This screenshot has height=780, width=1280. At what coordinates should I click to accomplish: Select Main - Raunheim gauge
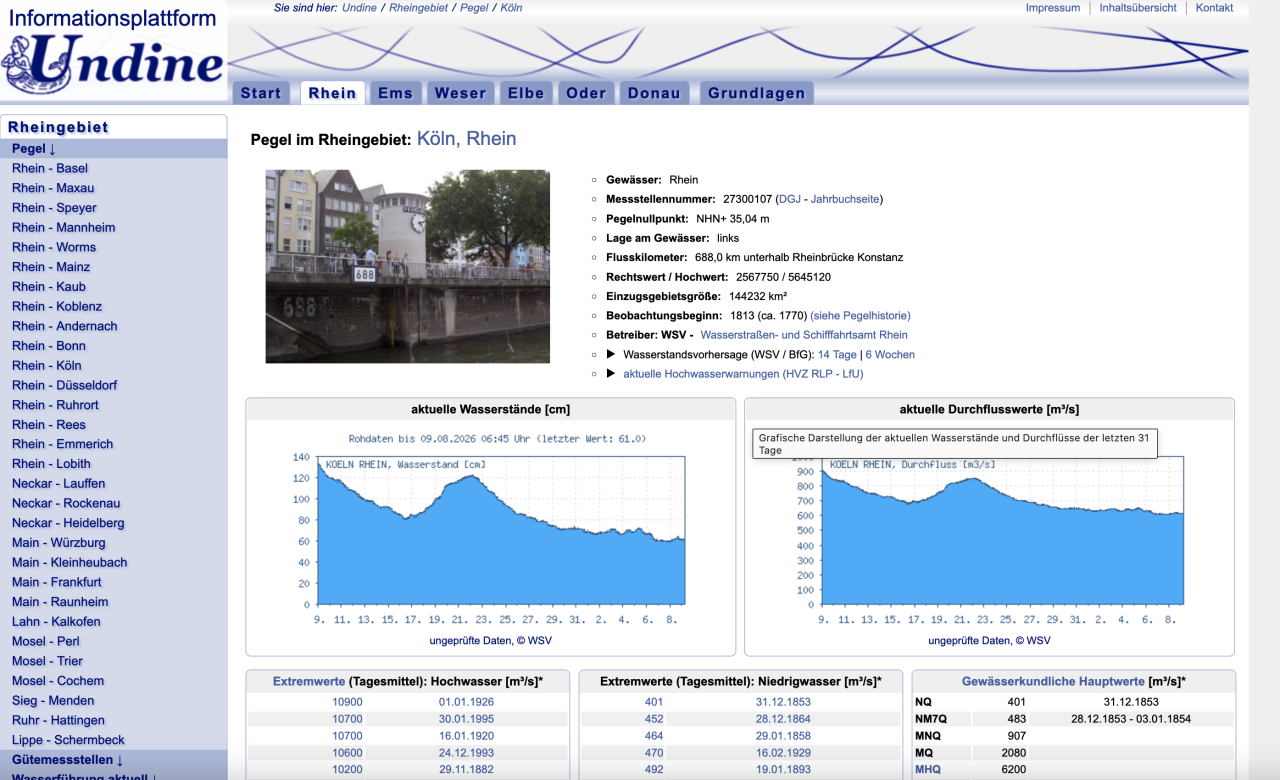[x=60, y=601]
